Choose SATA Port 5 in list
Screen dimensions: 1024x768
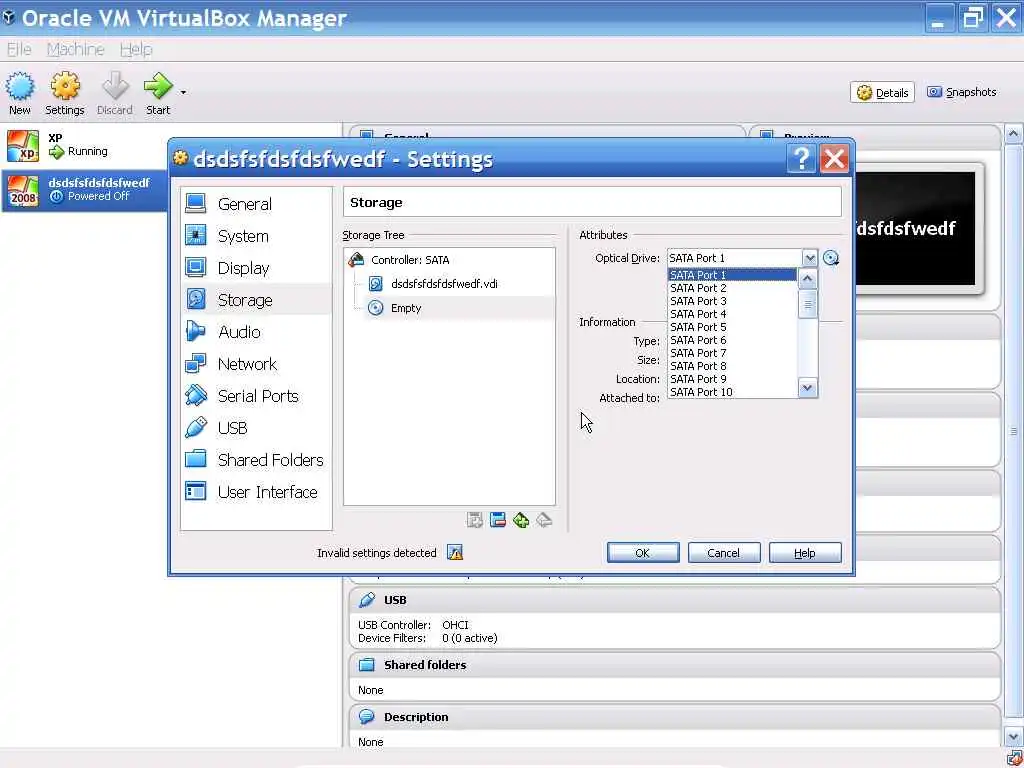click(732, 327)
